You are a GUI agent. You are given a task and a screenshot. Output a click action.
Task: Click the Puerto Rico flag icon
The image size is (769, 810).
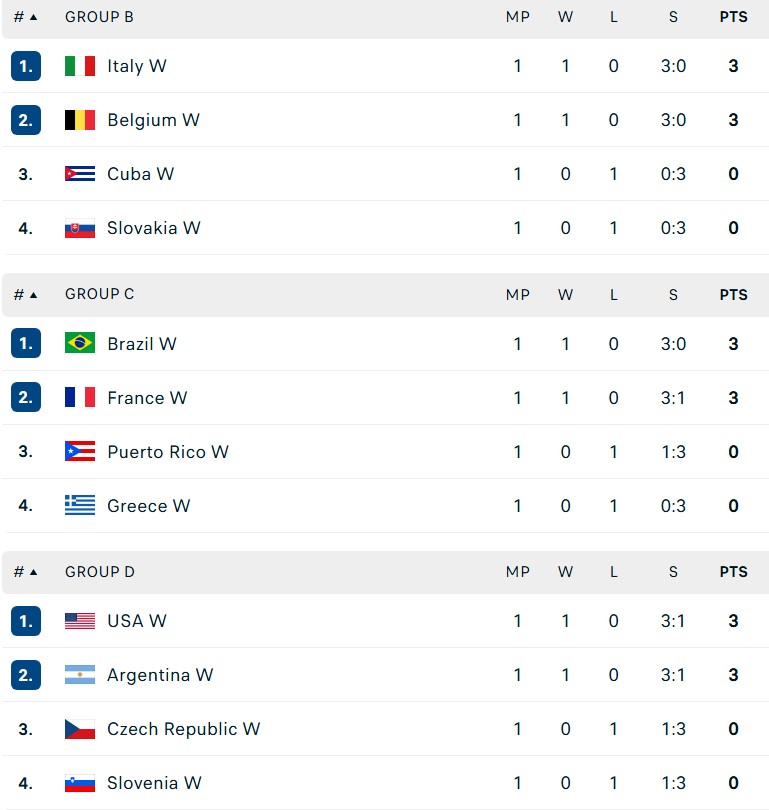click(80, 451)
